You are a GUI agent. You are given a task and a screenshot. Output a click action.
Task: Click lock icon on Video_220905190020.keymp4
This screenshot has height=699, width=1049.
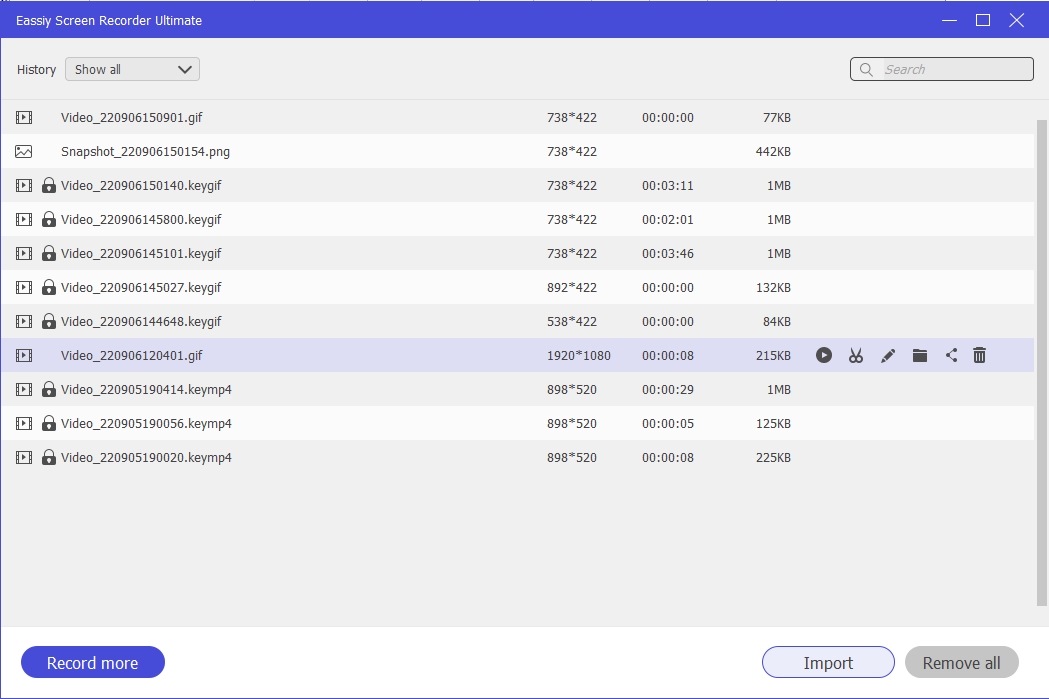pos(49,458)
